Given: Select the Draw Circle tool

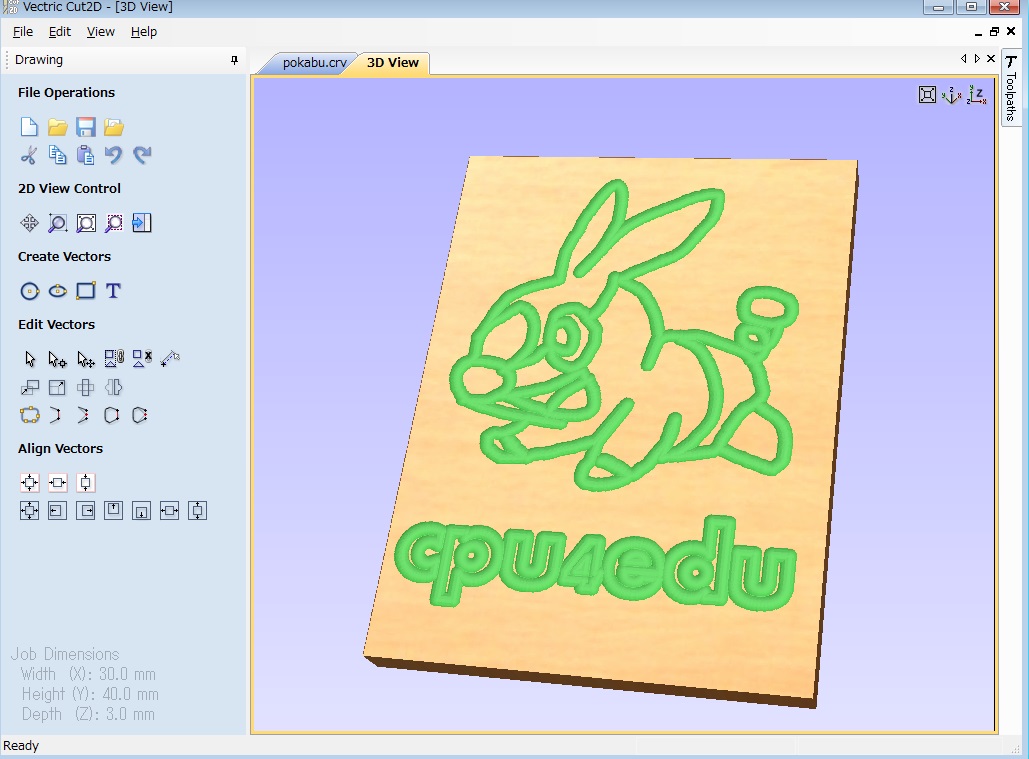Looking at the screenshot, I should tap(30, 291).
